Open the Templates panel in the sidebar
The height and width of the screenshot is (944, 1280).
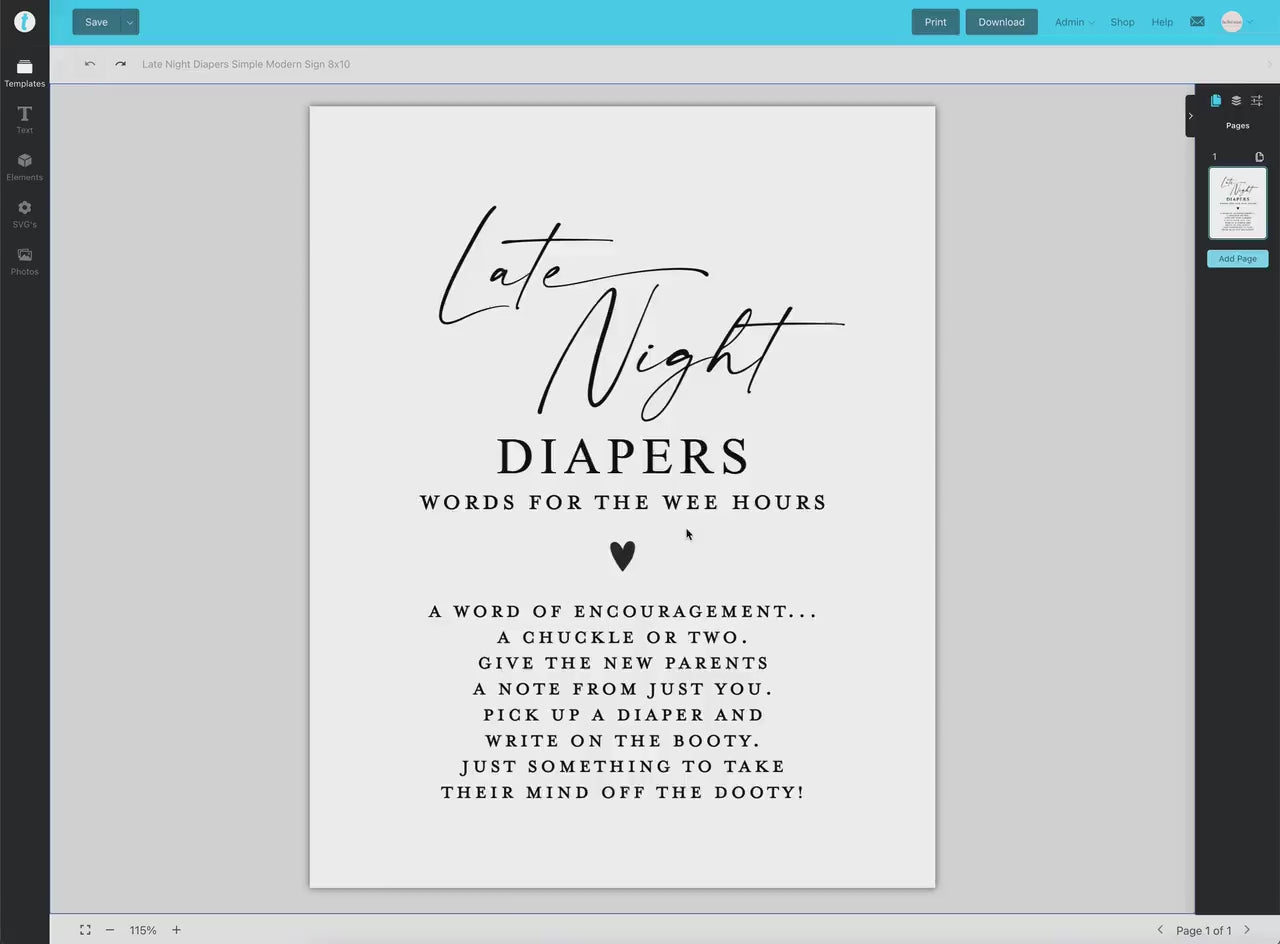coord(24,73)
